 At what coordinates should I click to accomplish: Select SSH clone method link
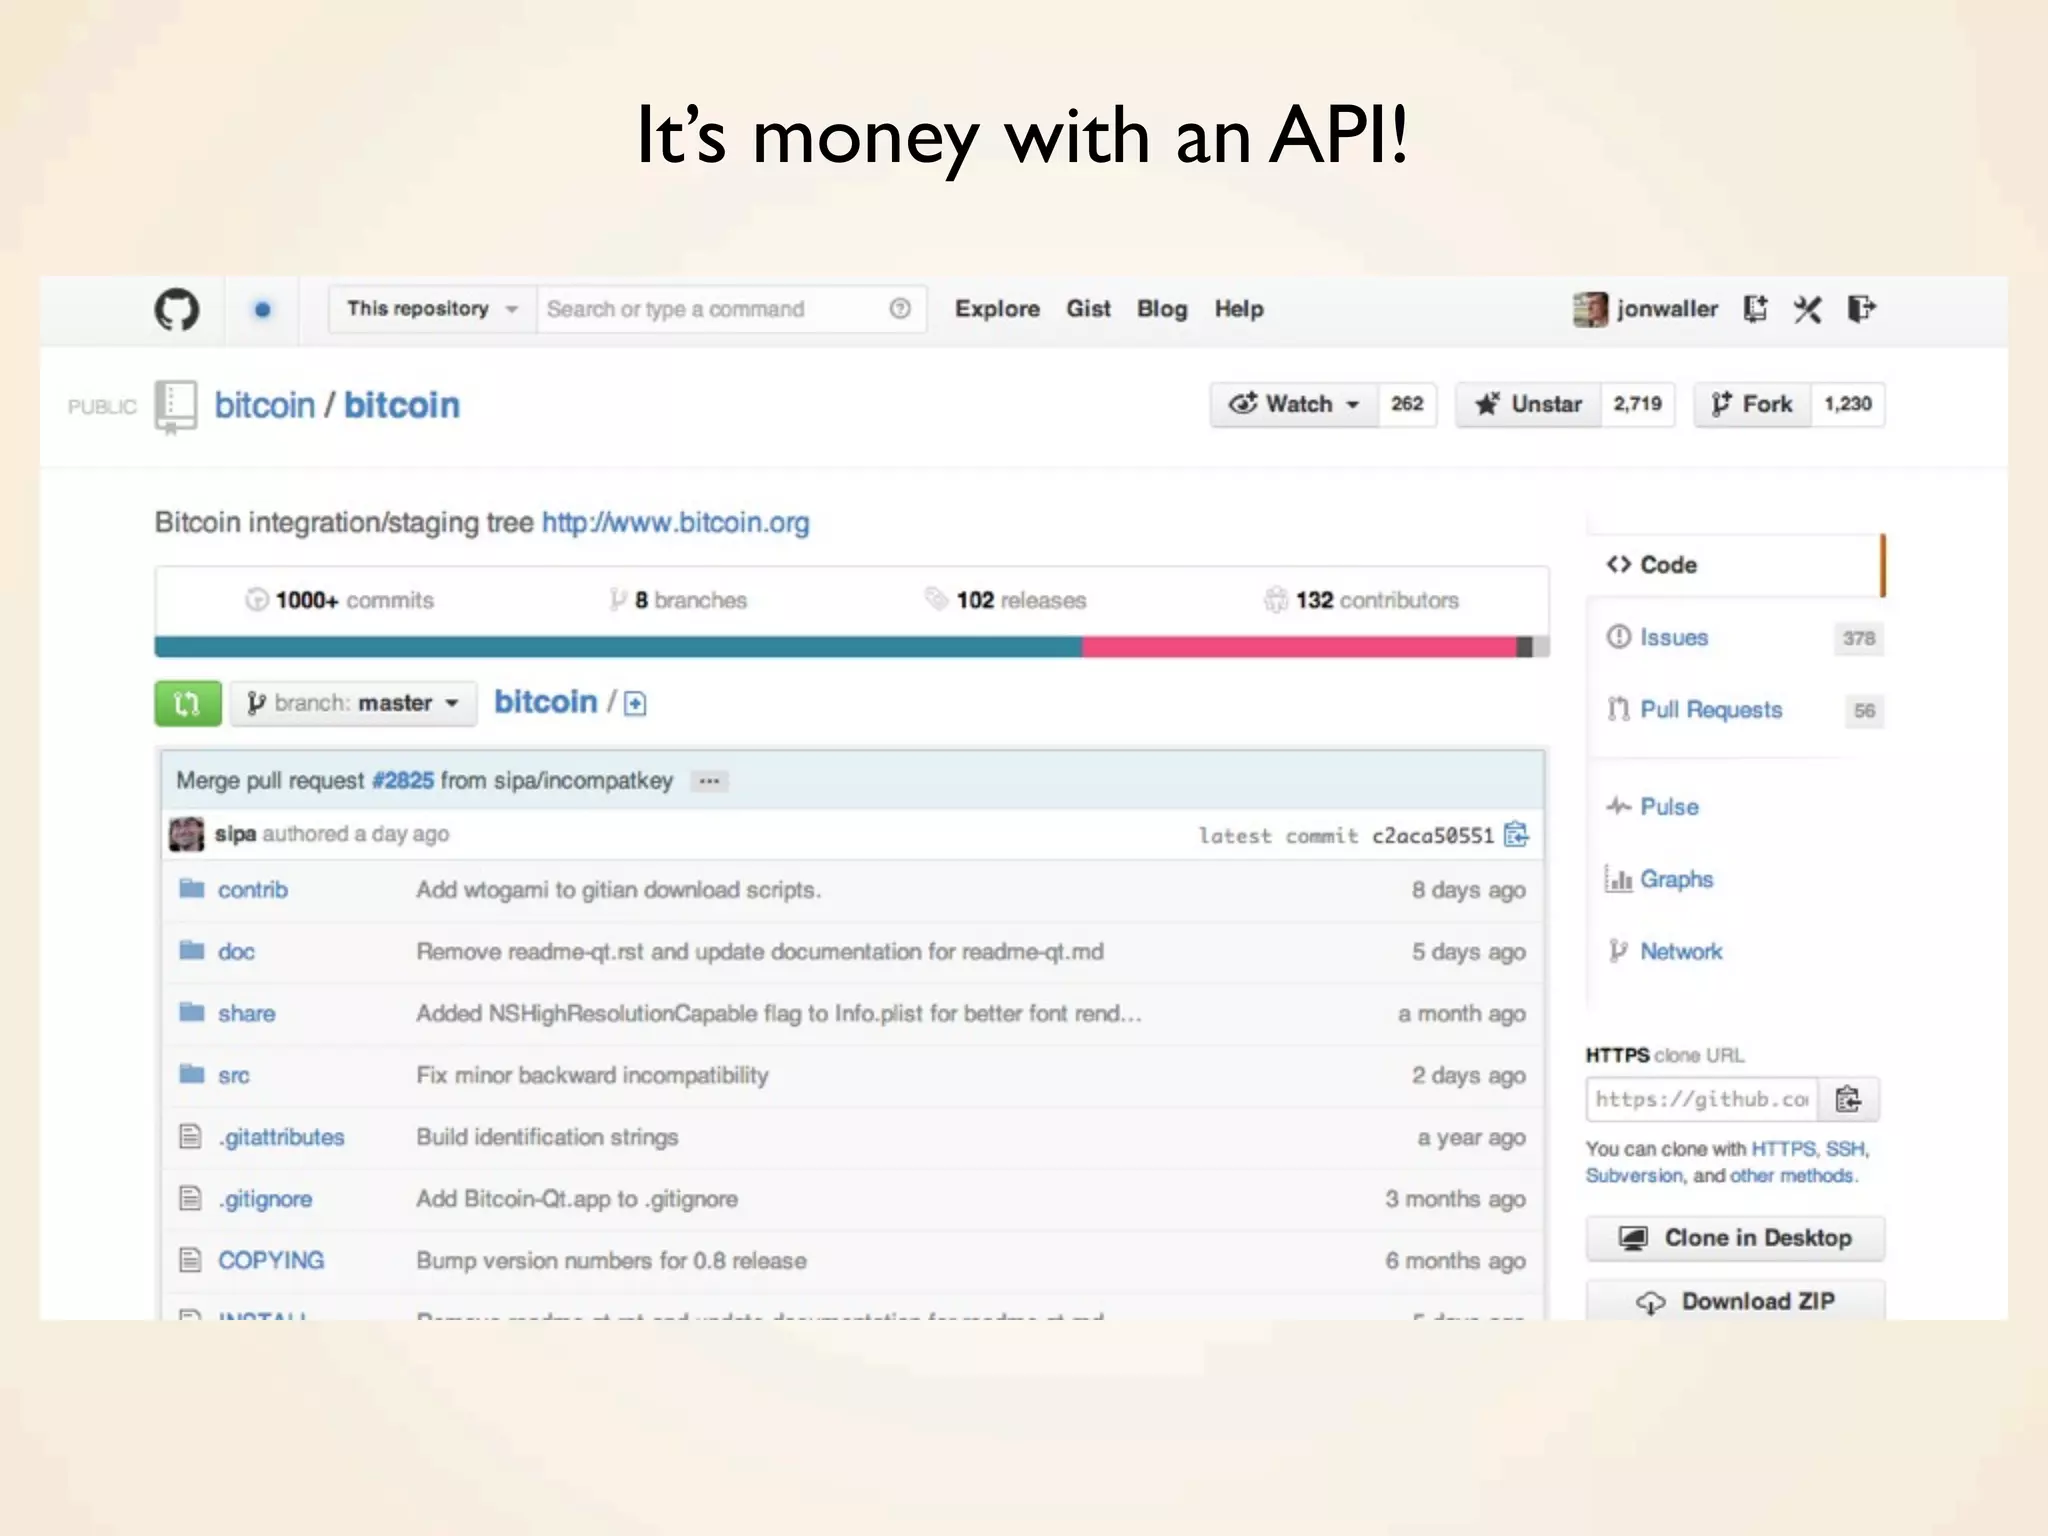1845,1149
